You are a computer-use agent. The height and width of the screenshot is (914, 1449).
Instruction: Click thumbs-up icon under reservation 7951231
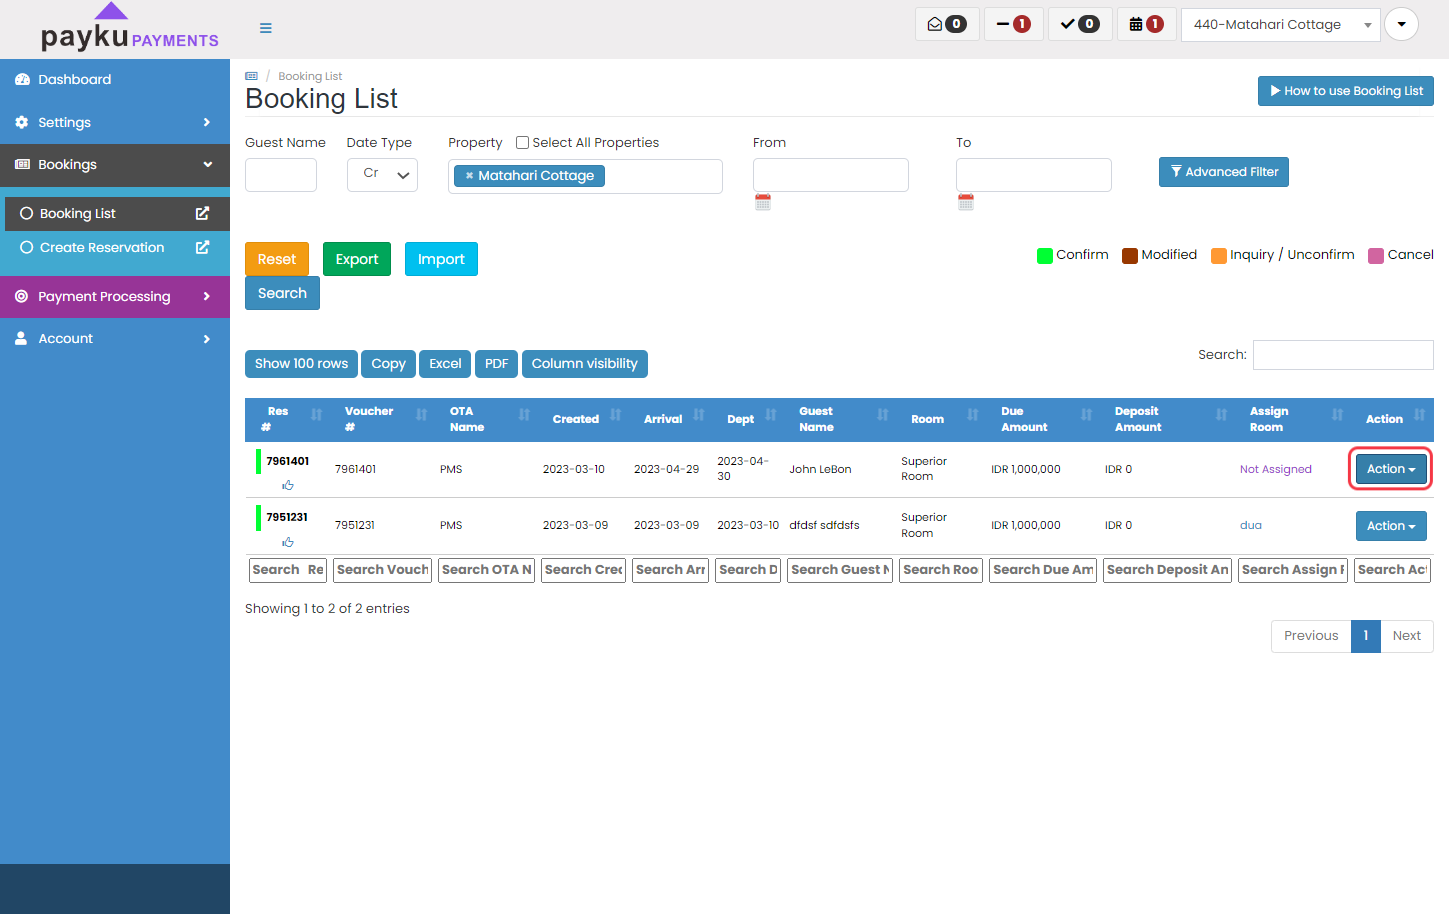click(288, 542)
